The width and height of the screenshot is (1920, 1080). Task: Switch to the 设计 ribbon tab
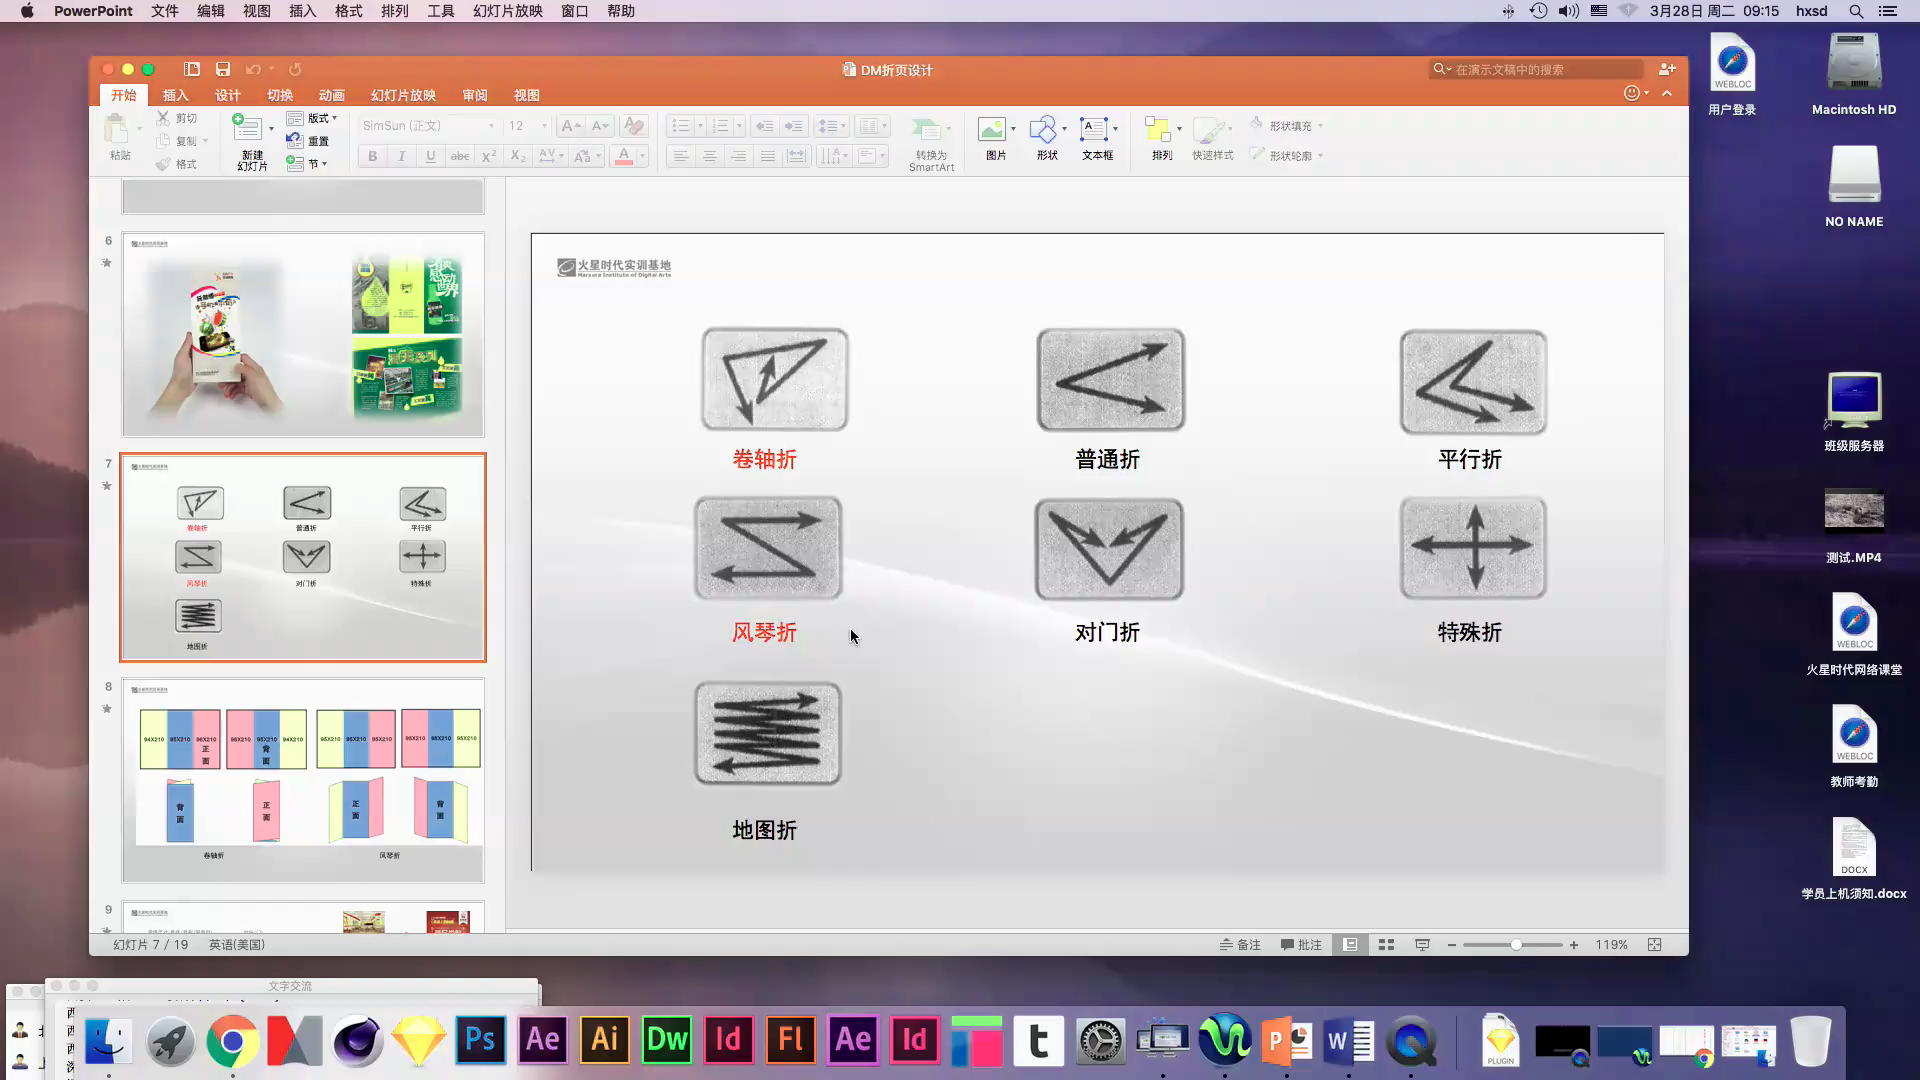pyautogui.click(x=227, y=95)
